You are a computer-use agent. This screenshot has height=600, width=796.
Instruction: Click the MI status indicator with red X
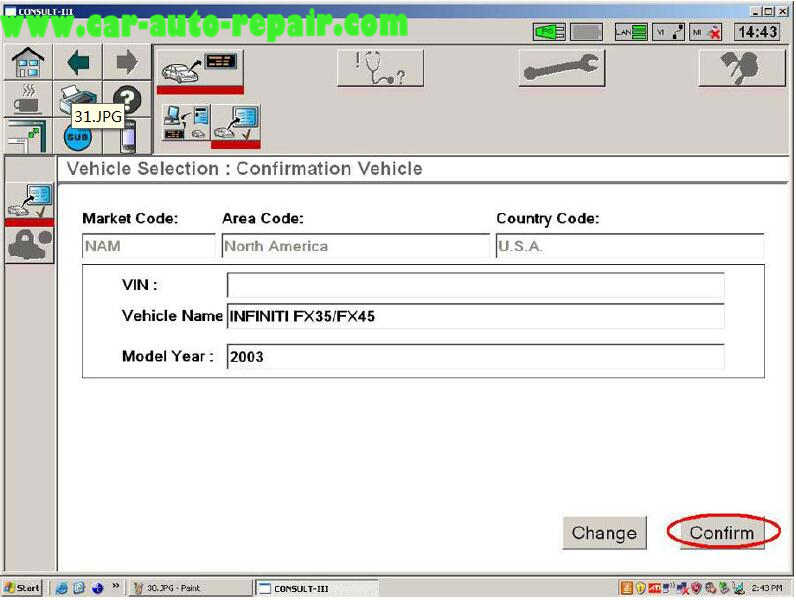coord(706,32)
